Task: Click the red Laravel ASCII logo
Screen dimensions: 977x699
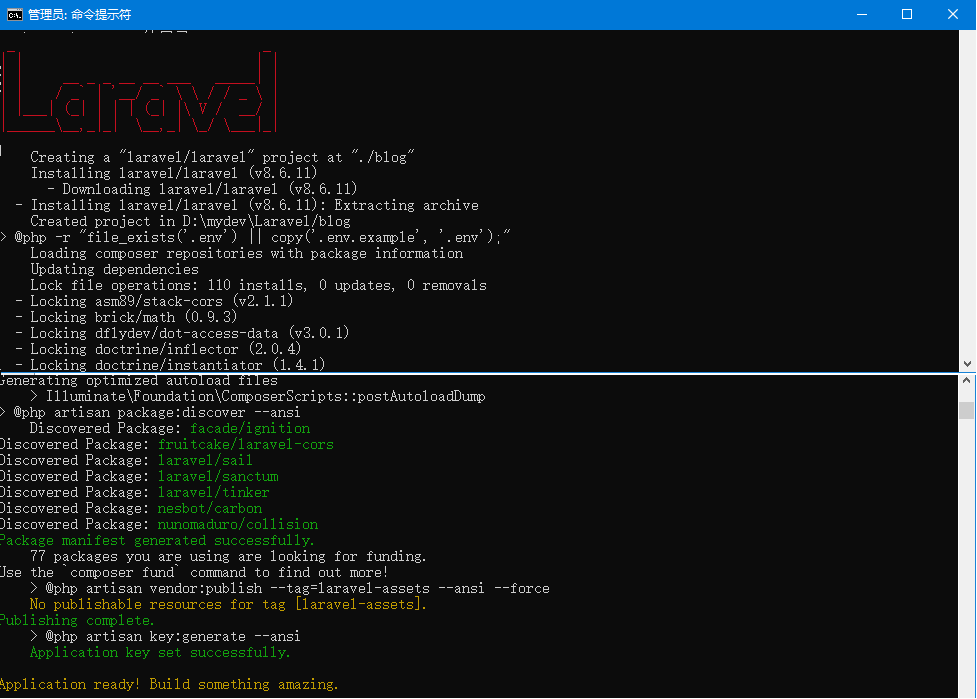Action: click(x=139, y=92)
